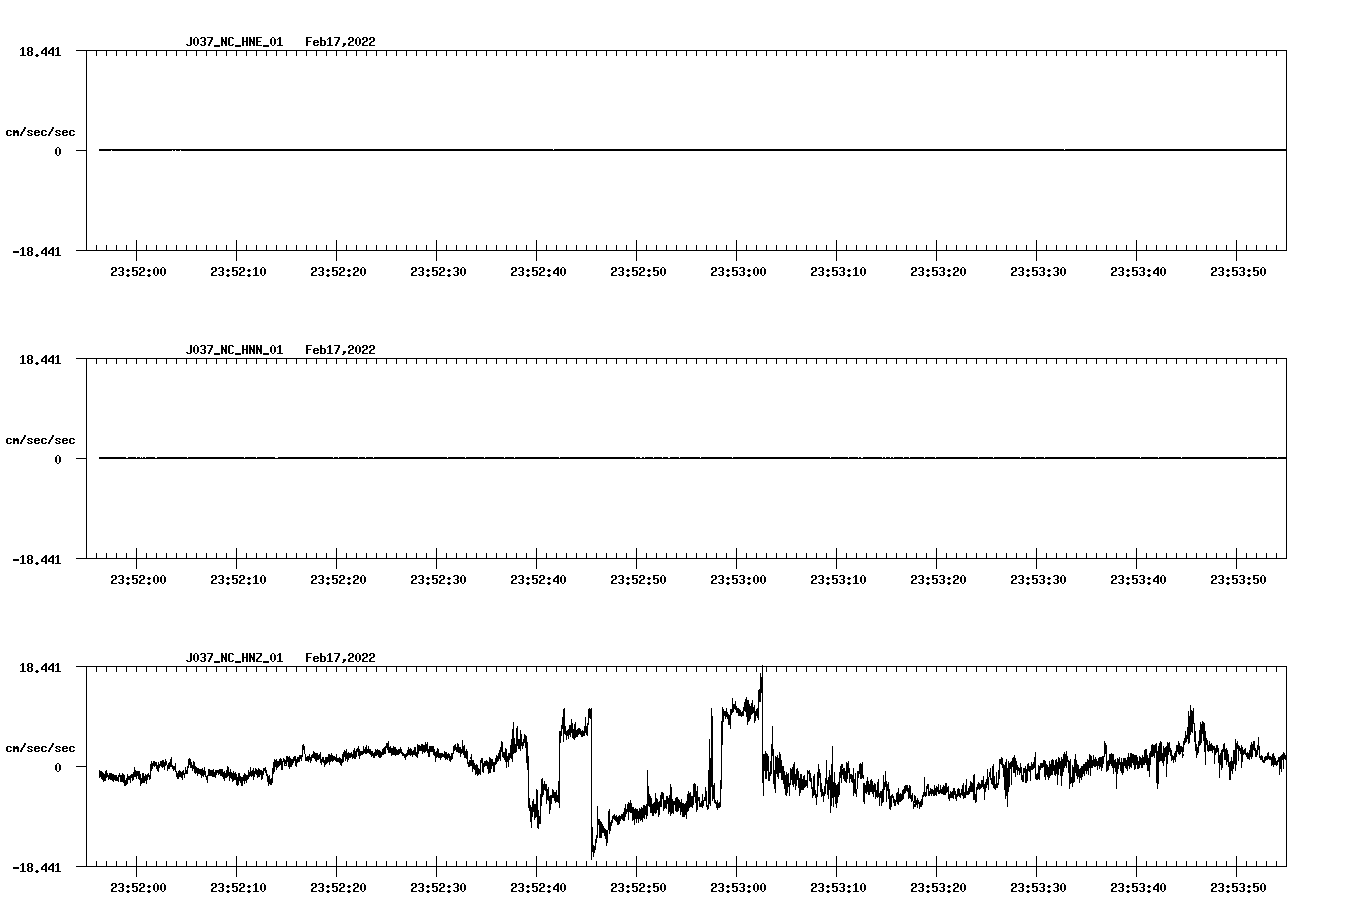Select the Feb17,2022 date above HNE plot

coord(340,42)
